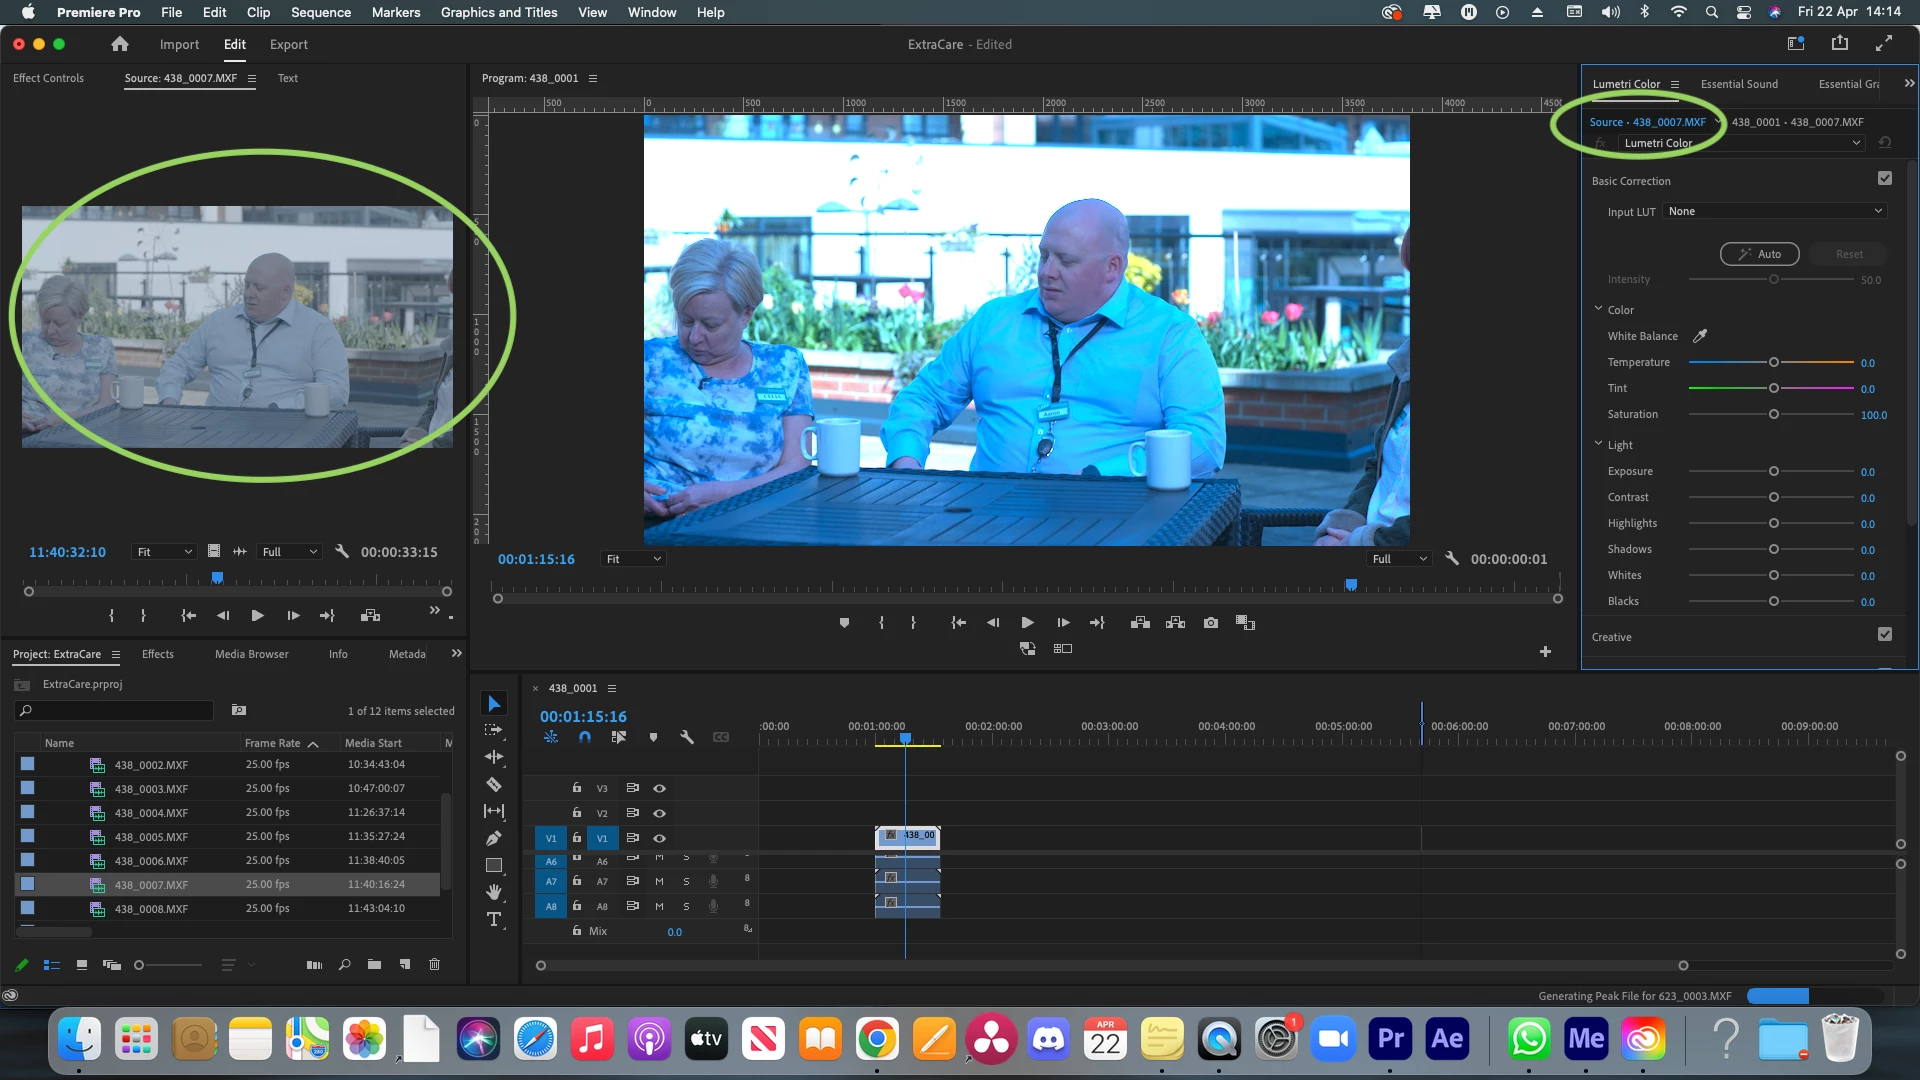Collapse the Light section
Viewport: 1920px width, 1080px height.
pos(1598,444)
